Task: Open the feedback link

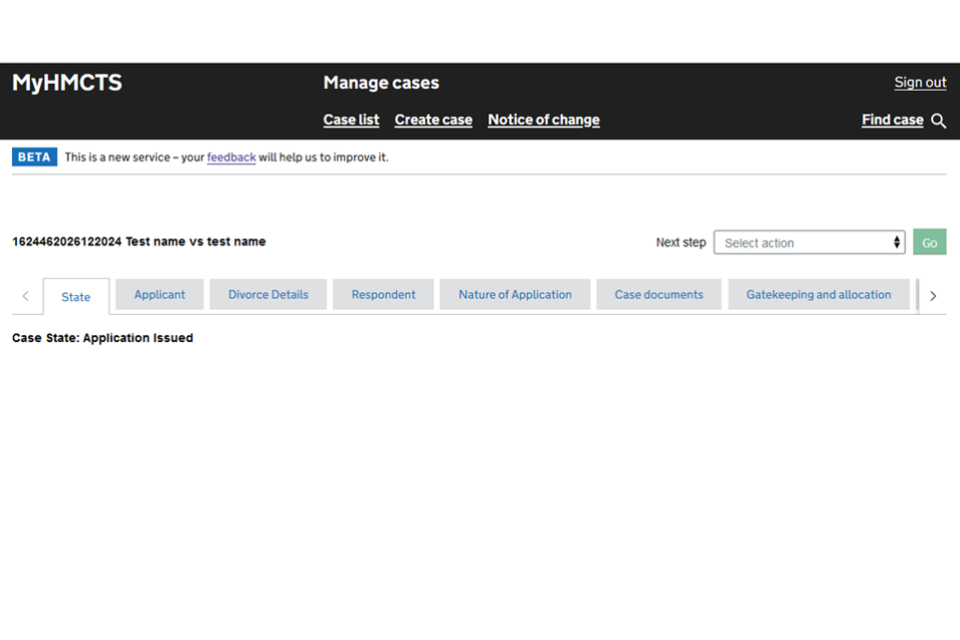Action: pyautogui.click(x=231, y=157)
